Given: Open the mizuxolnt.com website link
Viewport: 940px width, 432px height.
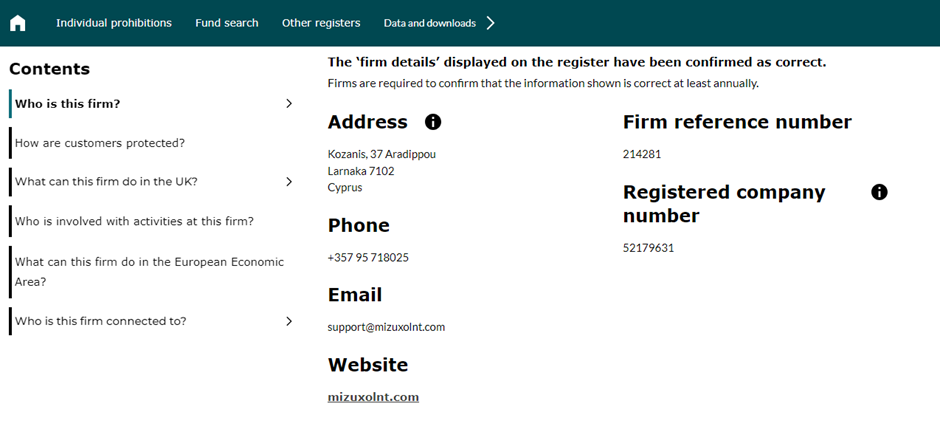Looking at the screenshot, I should [373, 397].
